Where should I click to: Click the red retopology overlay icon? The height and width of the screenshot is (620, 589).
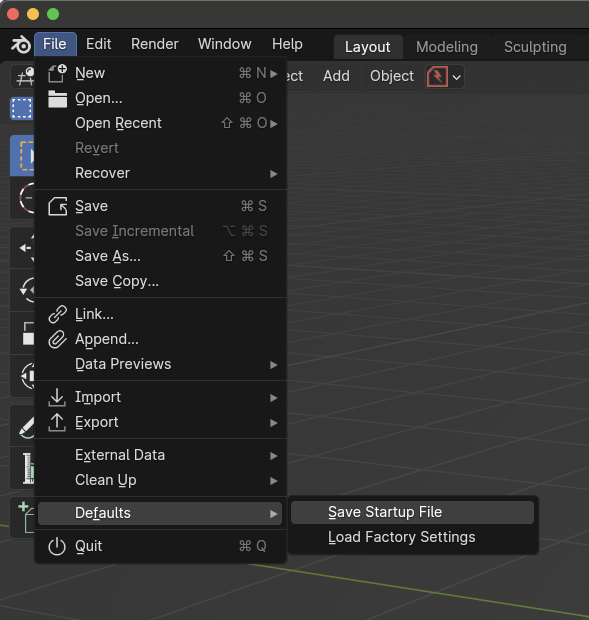pyautogui.click(x=438, y=76)
